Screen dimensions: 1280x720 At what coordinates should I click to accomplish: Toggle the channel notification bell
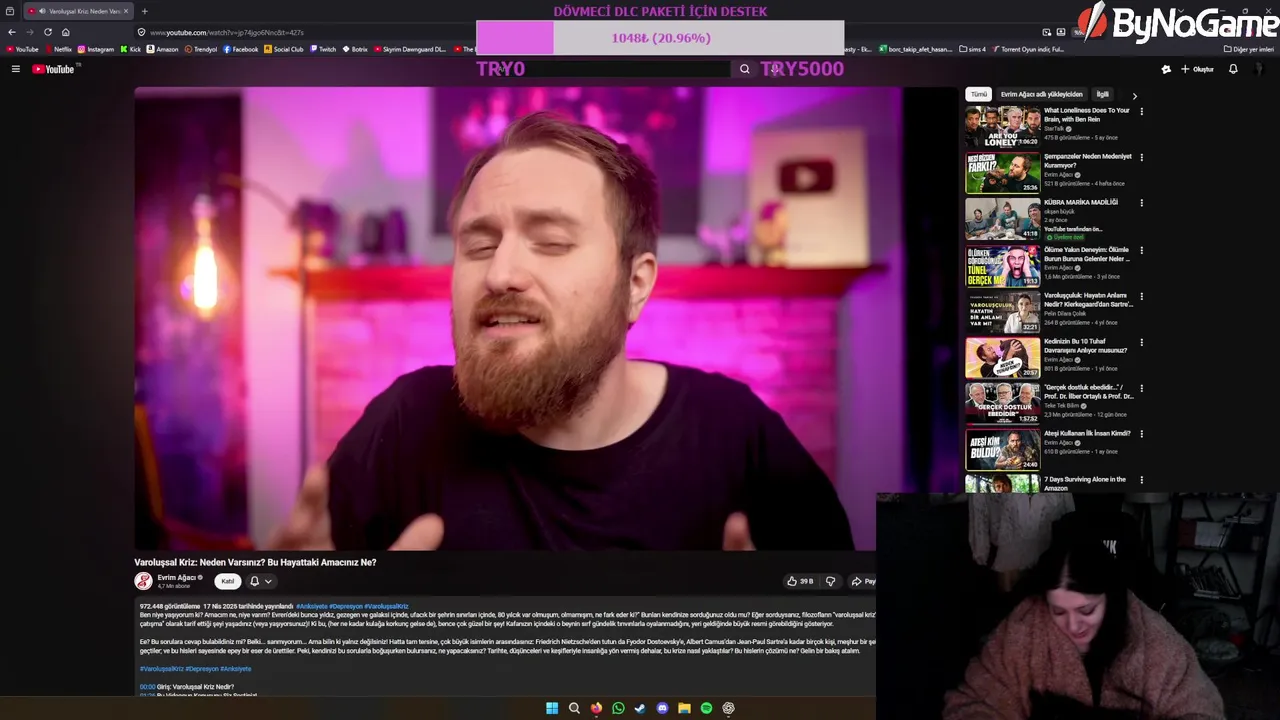coord(254,581)
